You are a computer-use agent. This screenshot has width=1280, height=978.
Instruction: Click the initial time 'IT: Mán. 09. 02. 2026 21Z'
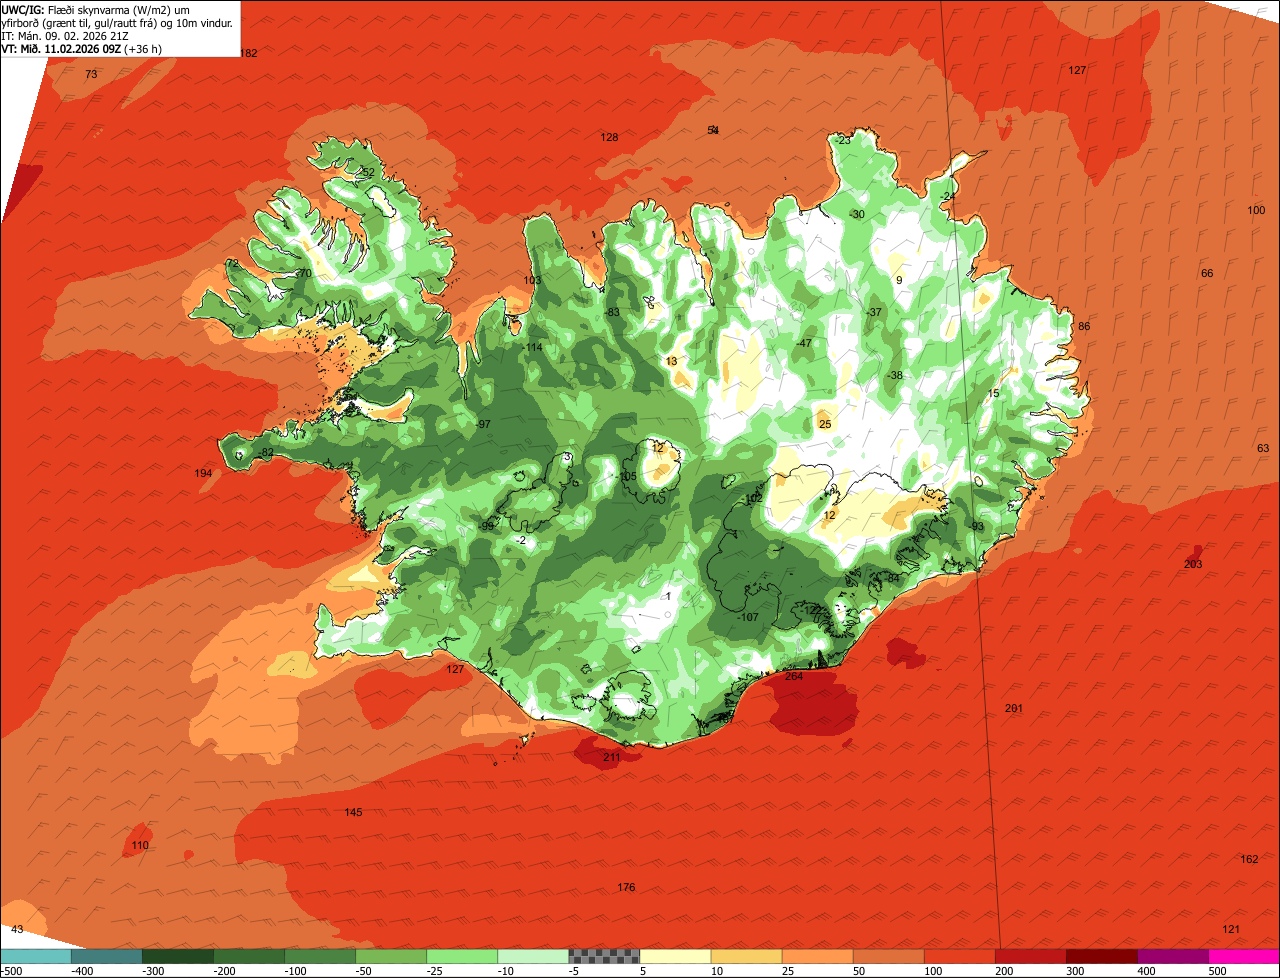(x=67, y=35)
